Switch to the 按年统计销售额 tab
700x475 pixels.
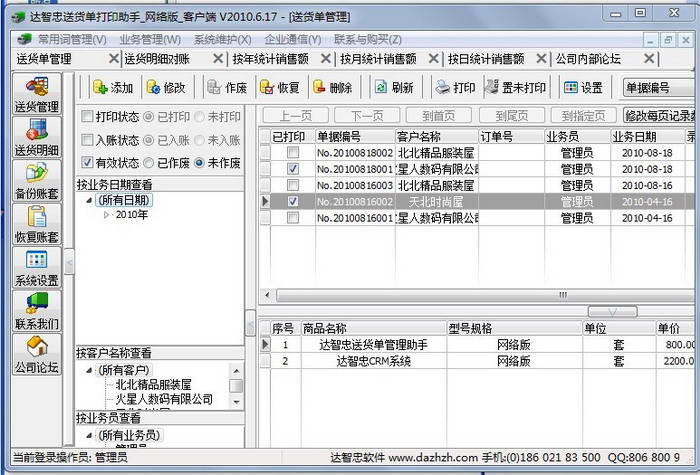pos(271,59)
